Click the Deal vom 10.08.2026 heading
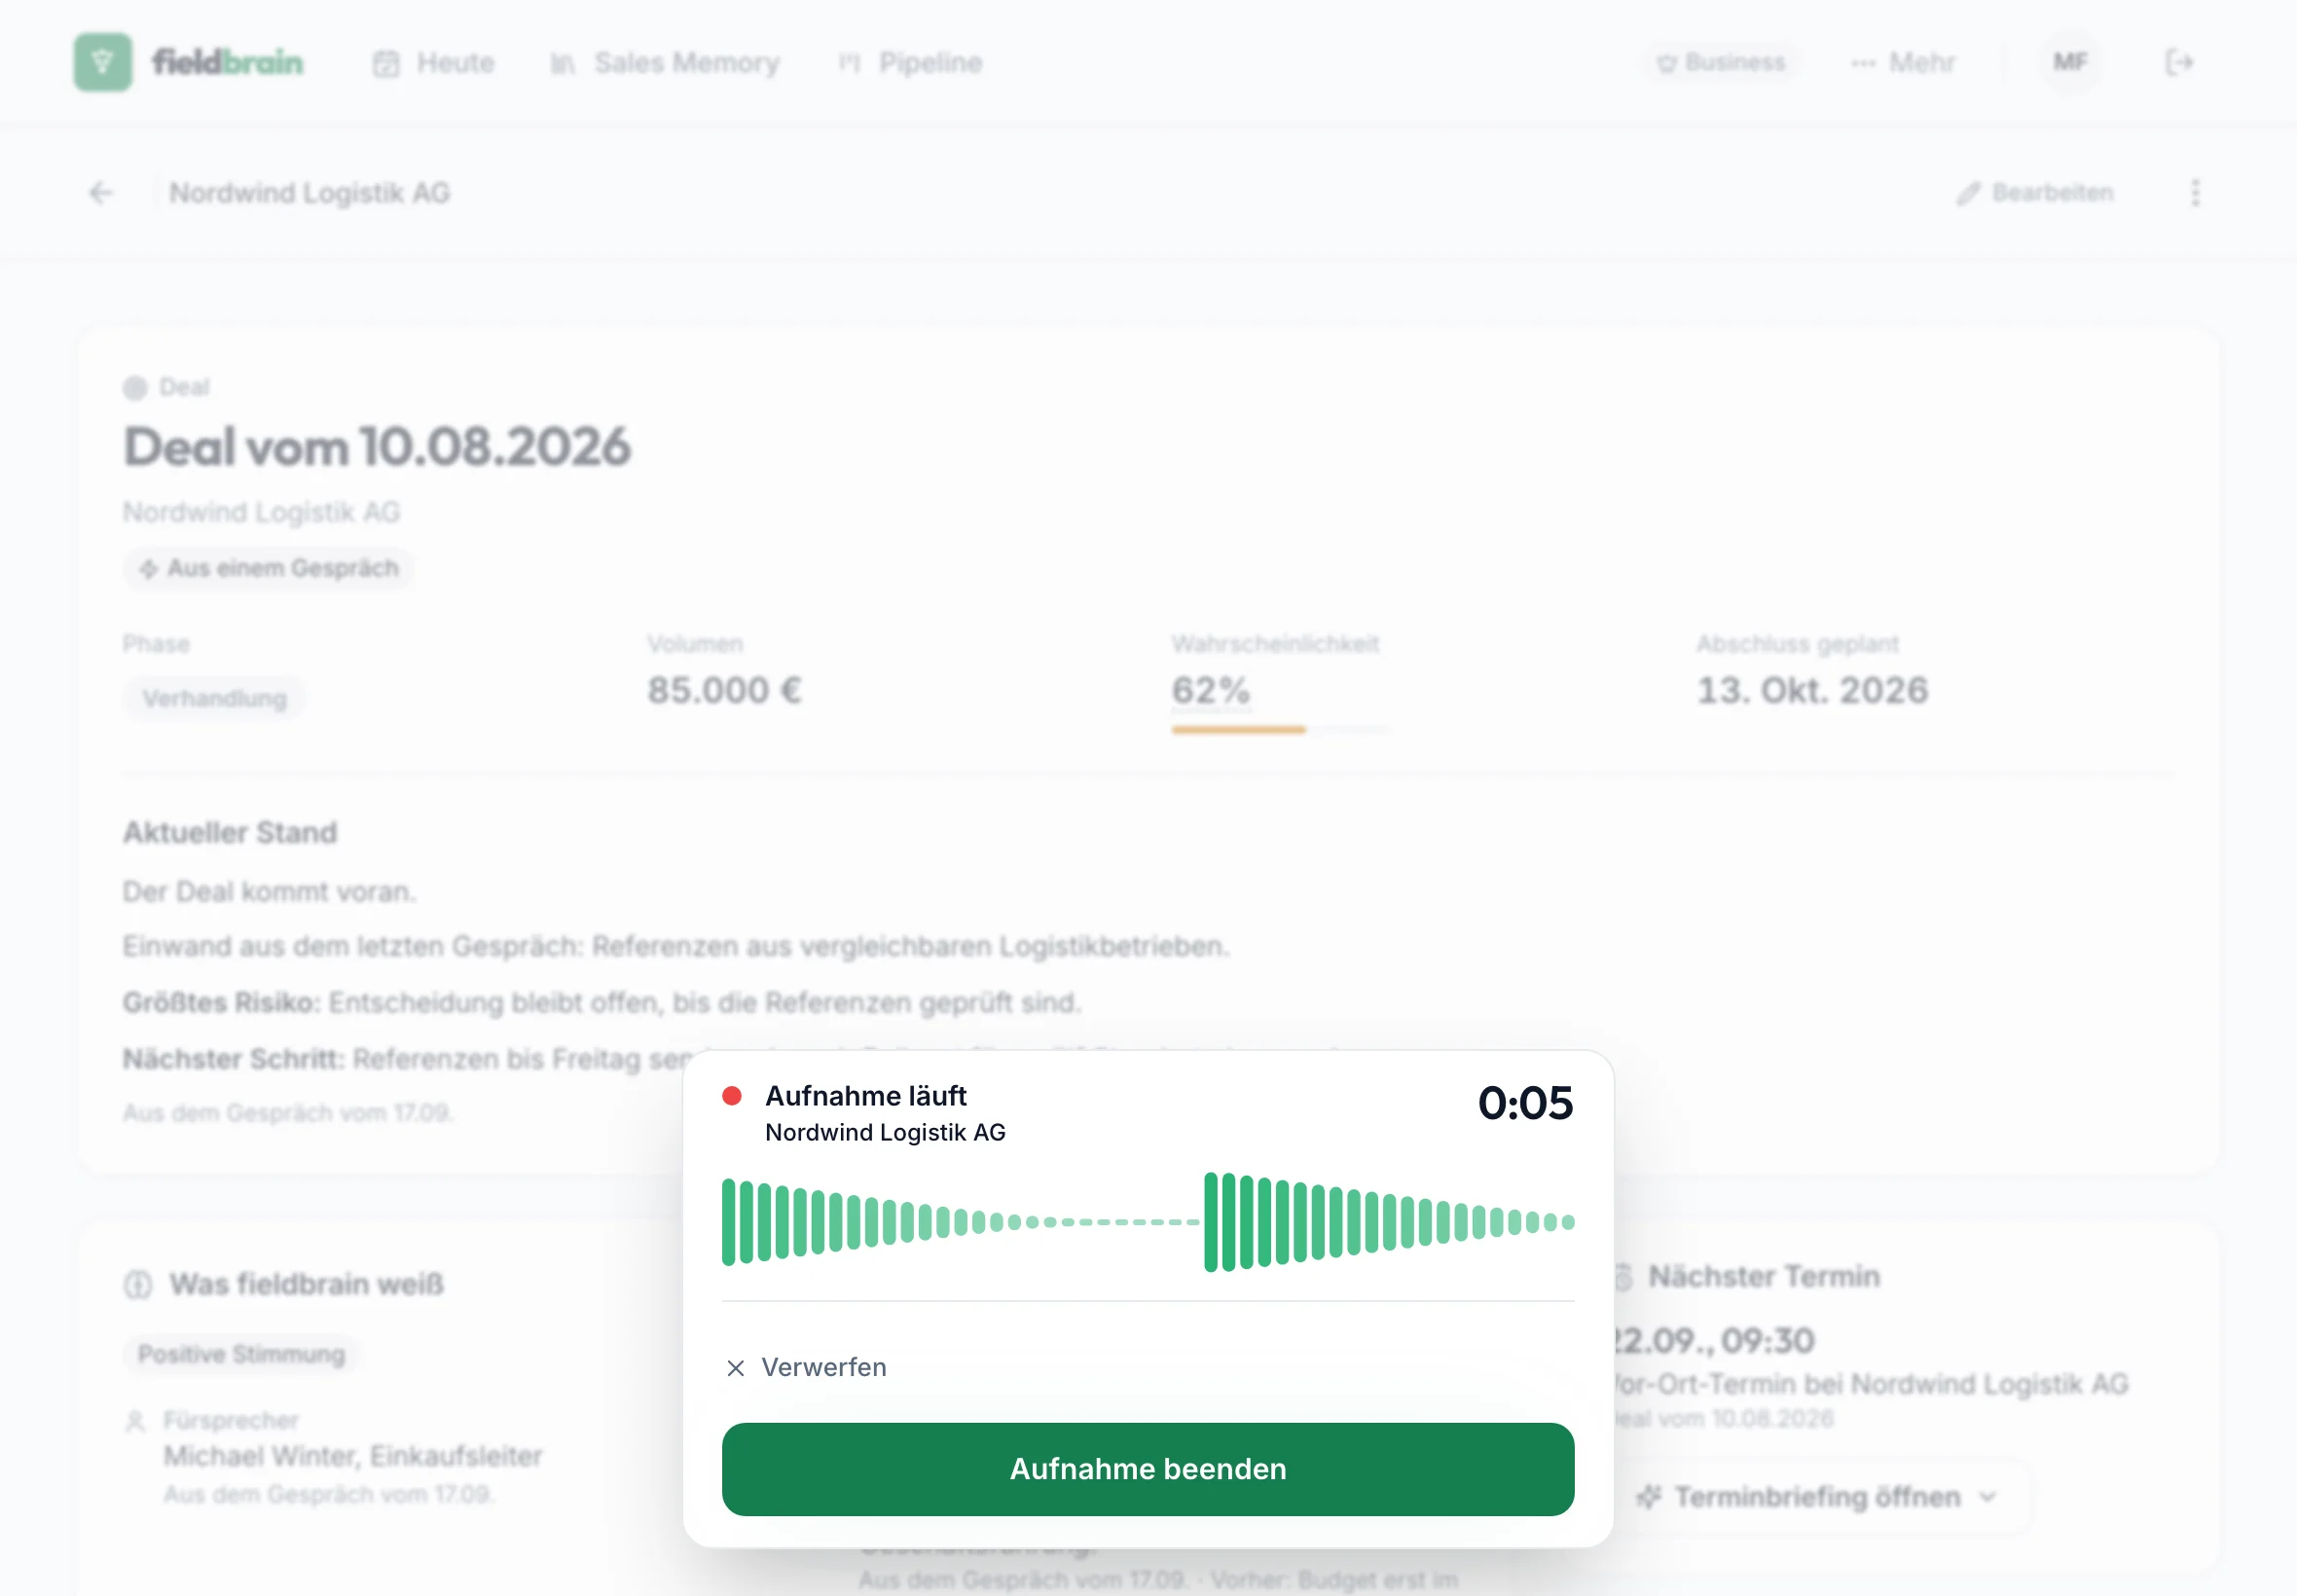 (x=377, y=447)
